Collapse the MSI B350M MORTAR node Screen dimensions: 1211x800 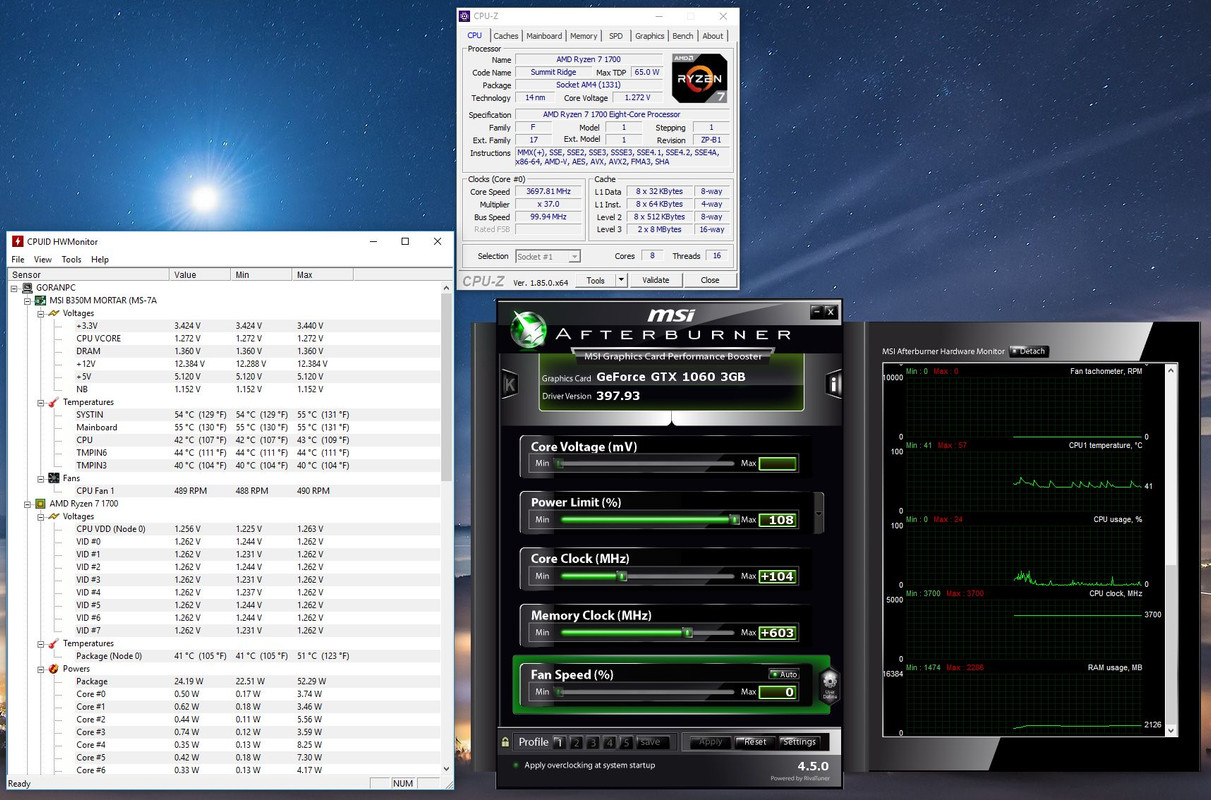(x=28, y=300)
